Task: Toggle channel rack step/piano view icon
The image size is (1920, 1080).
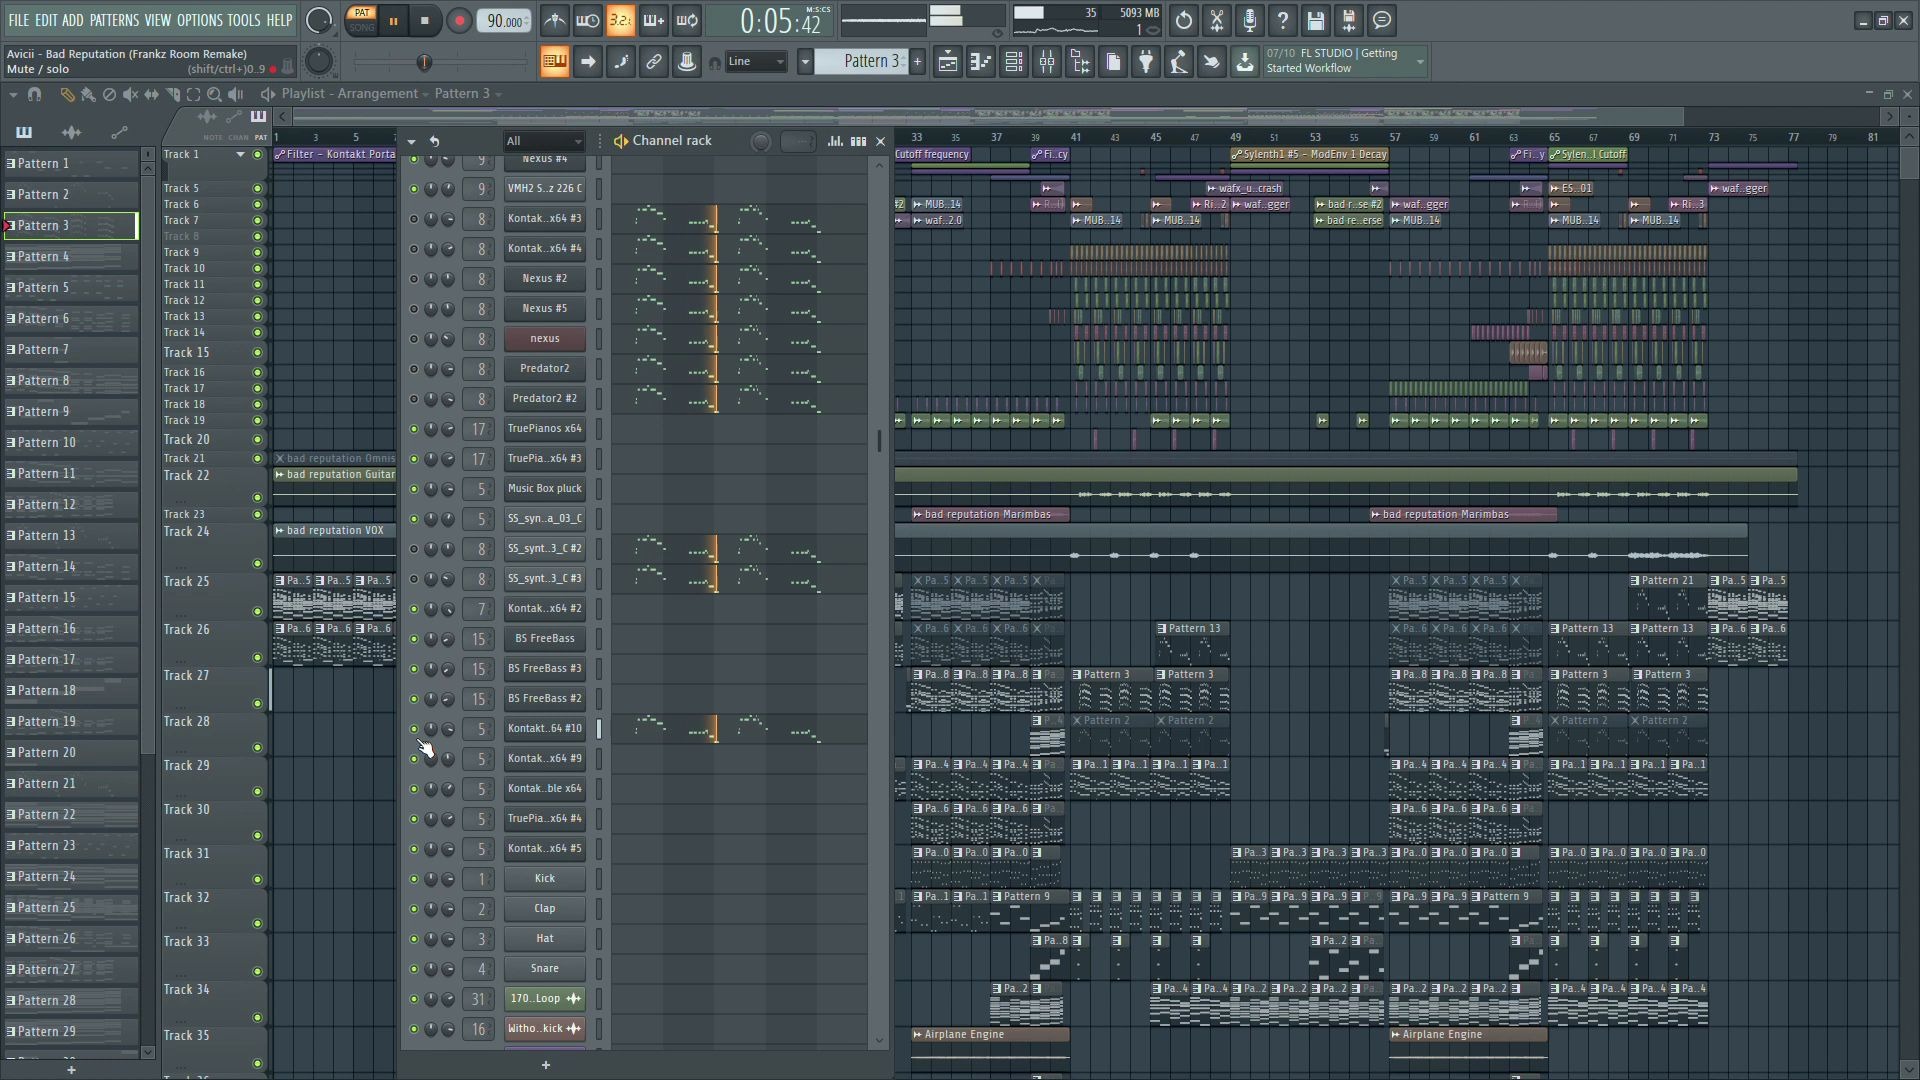Action: click(858, 141)
